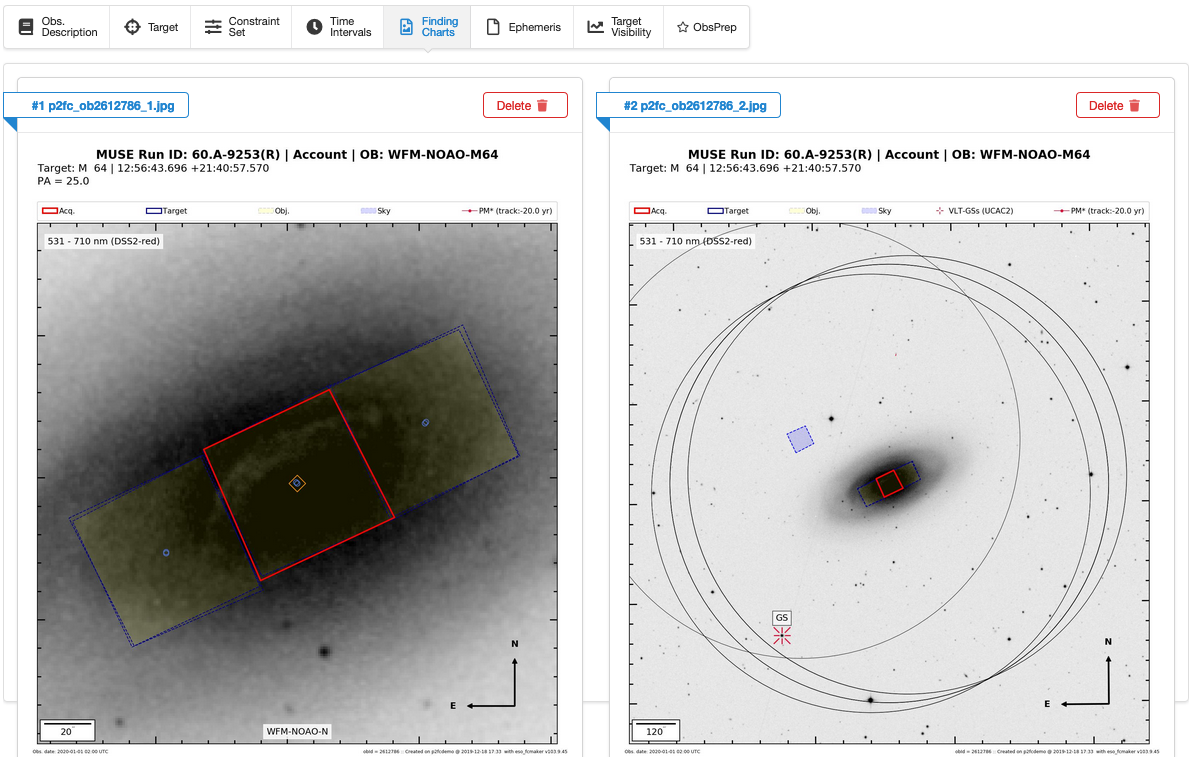Click the MUSE Run ID title in chart #2

coord(889,154)
